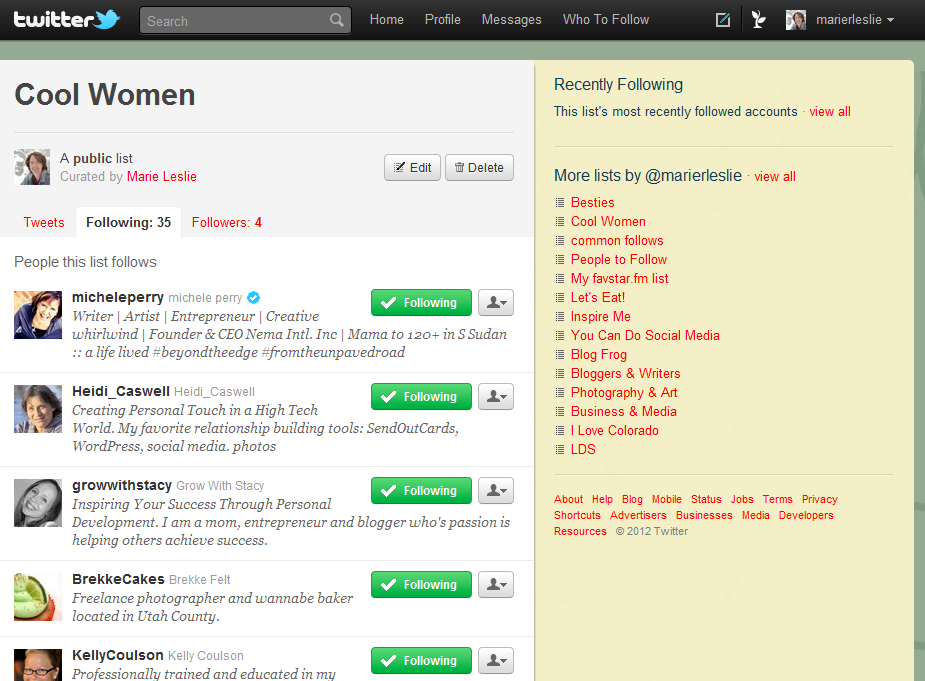
Task: Open user actions dropdown for growwithstacy
Action: click(496, 491)
